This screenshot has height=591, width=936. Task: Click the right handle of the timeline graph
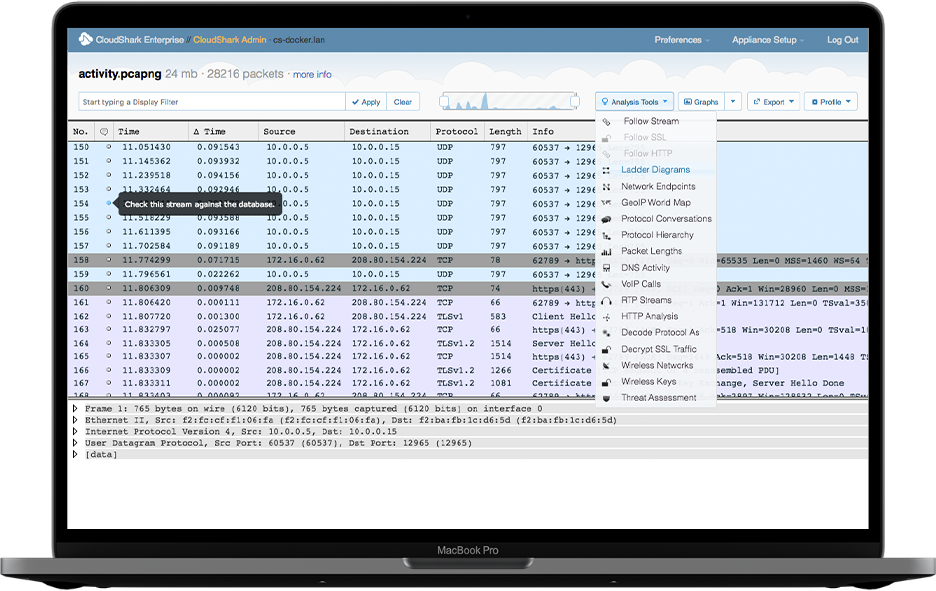575,101
